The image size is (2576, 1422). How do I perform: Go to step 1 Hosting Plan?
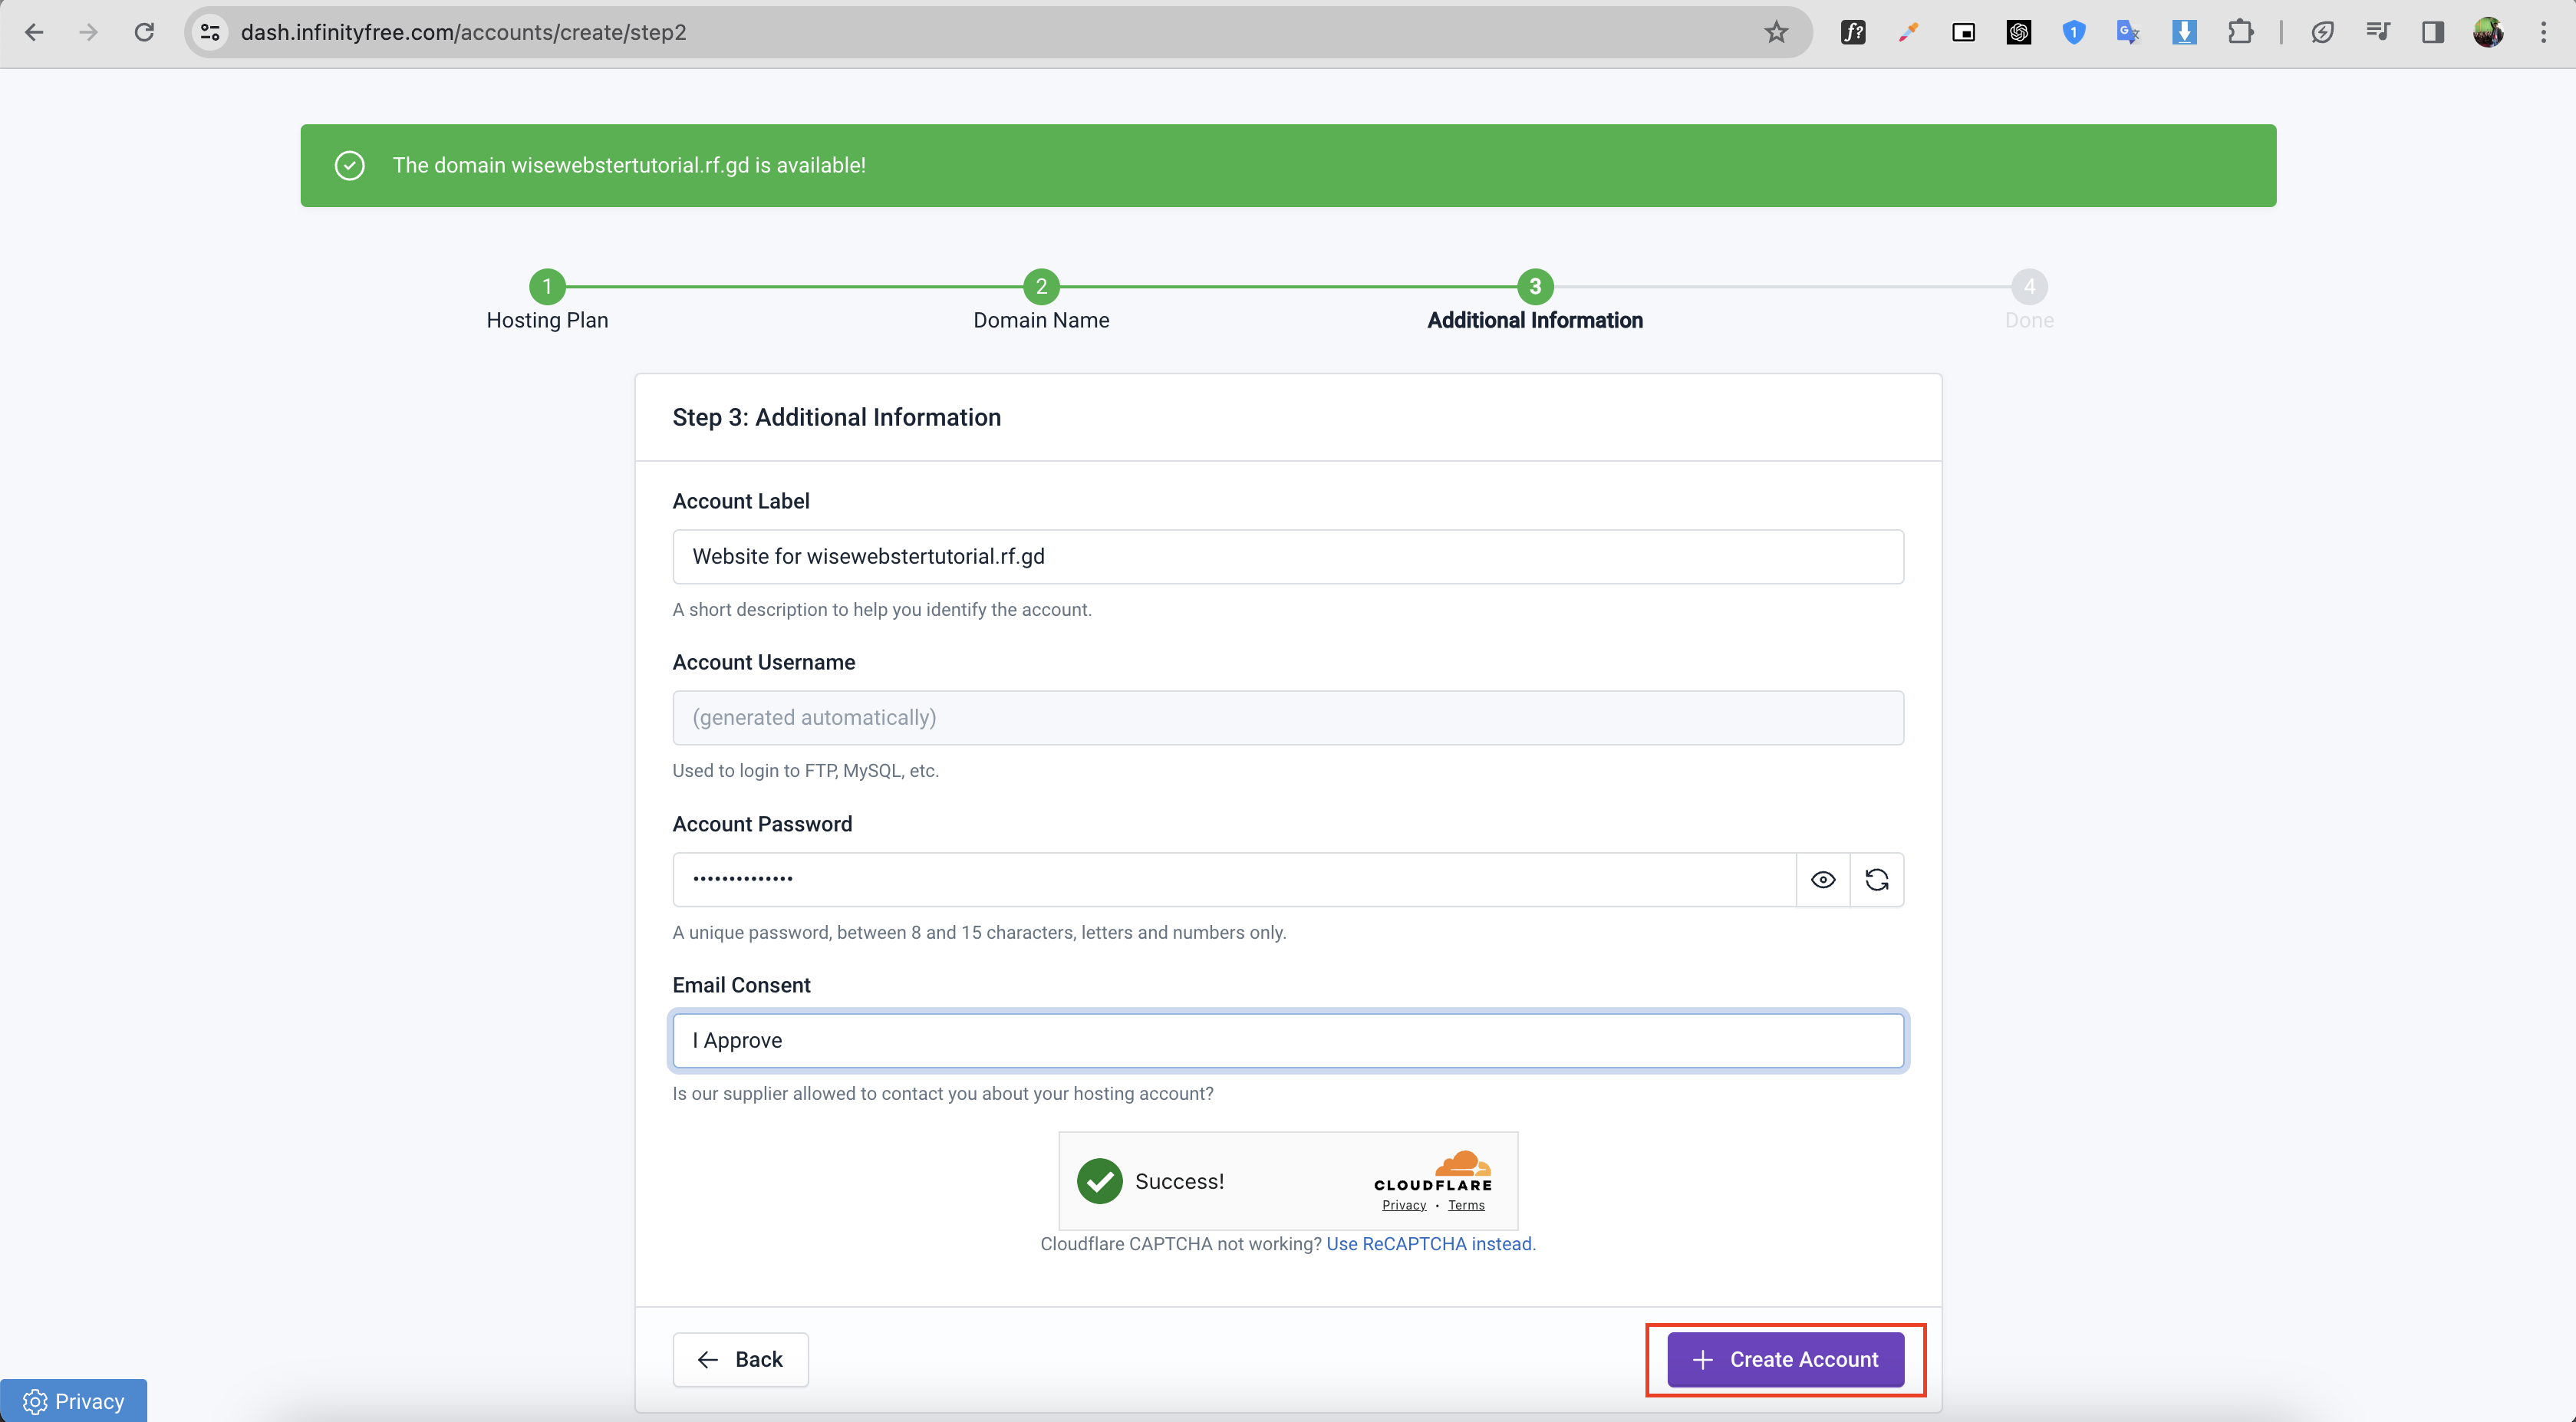pyautogui.click(x=547, y=287)
